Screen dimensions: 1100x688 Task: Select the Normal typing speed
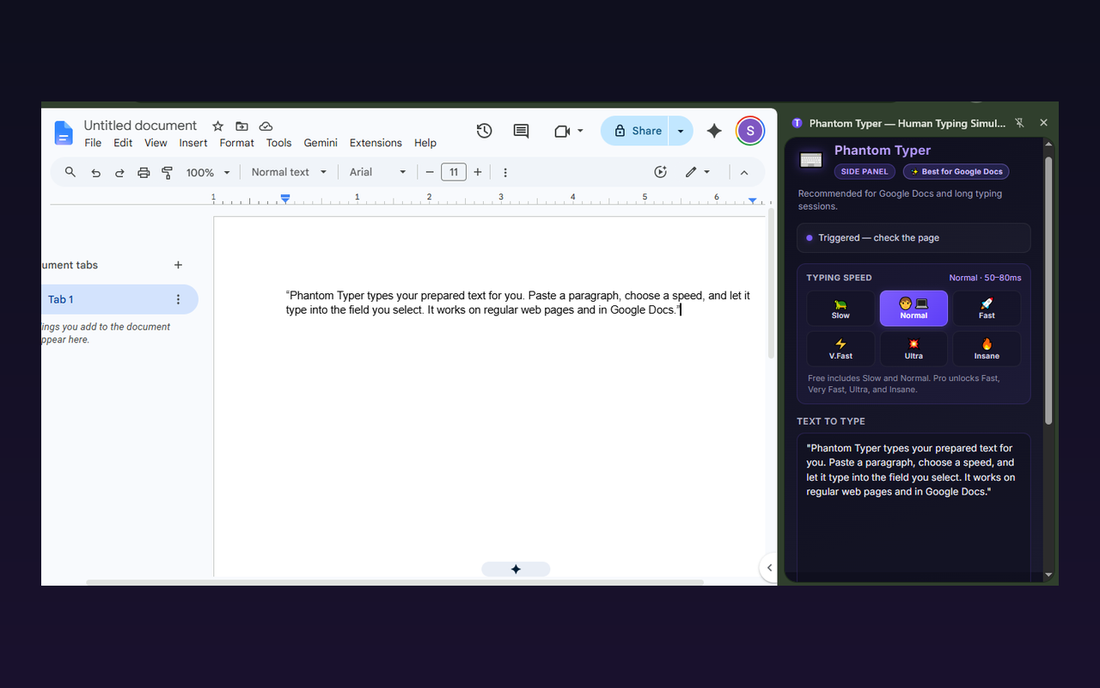coord(913,309)
